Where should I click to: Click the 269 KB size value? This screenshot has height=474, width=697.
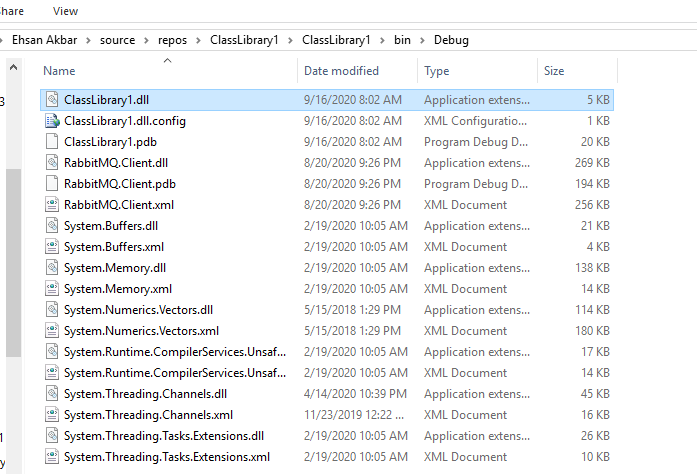(592, 162)
